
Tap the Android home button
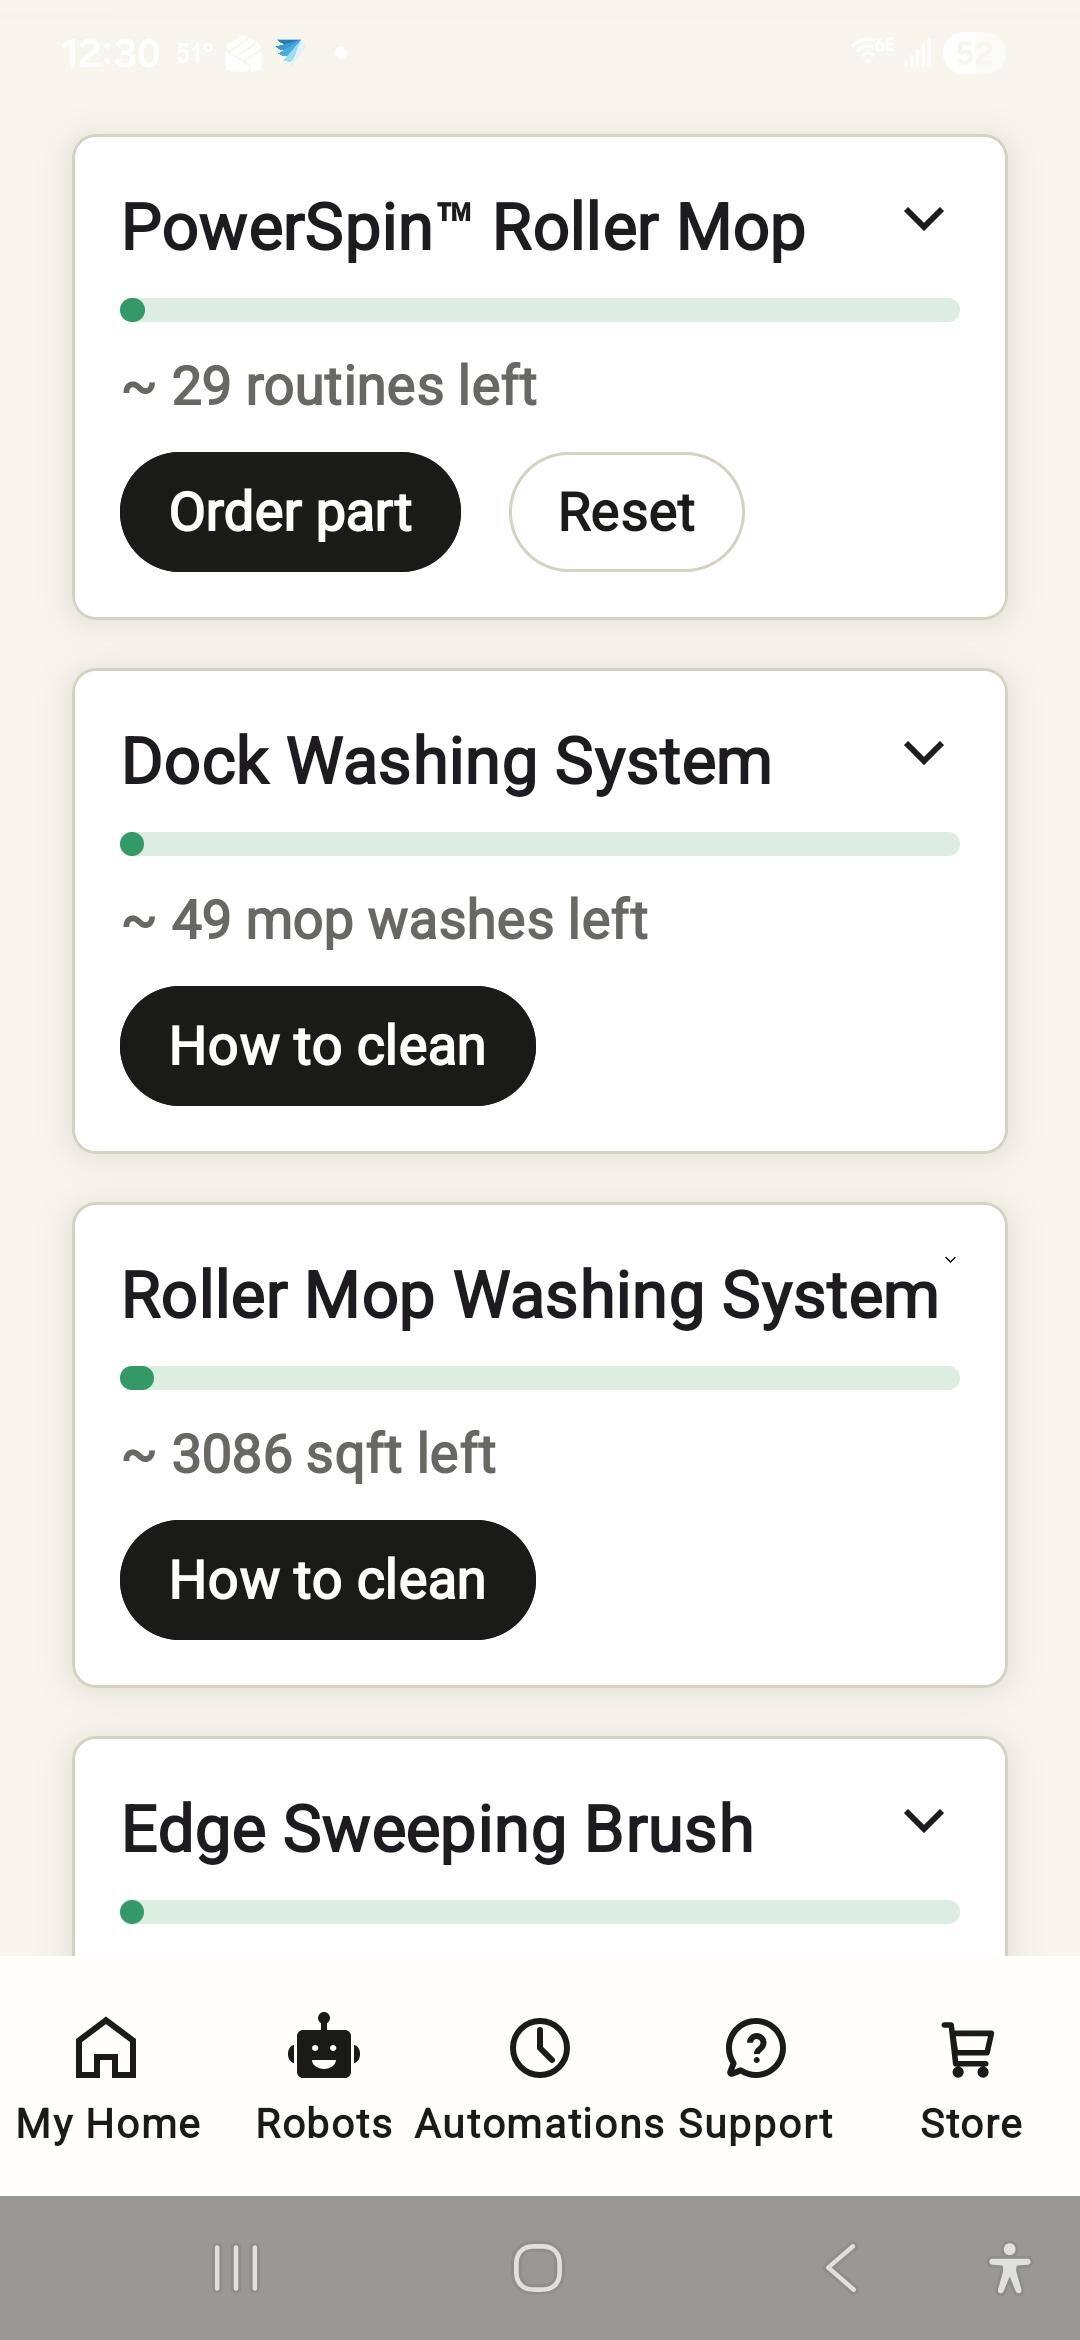tap(538, 2268)
